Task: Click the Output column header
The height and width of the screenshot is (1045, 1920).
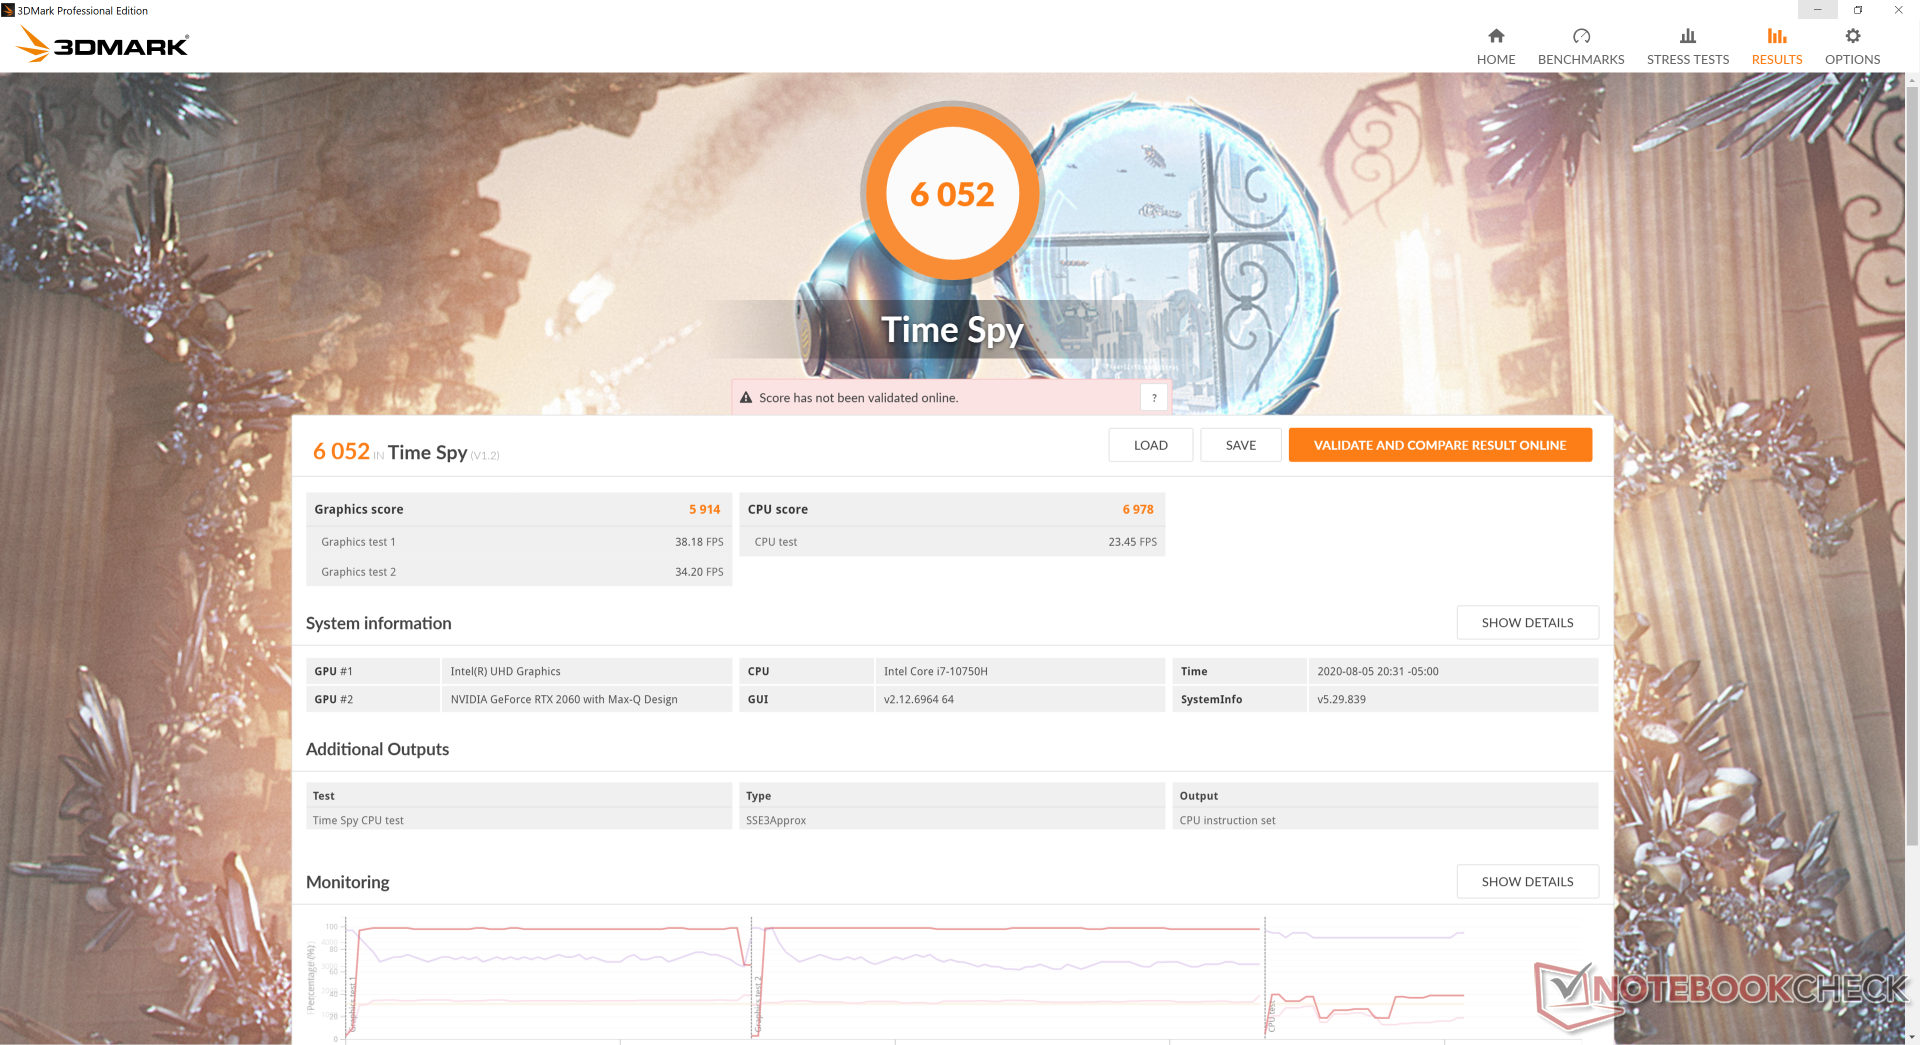Action: pos(1198,796)
